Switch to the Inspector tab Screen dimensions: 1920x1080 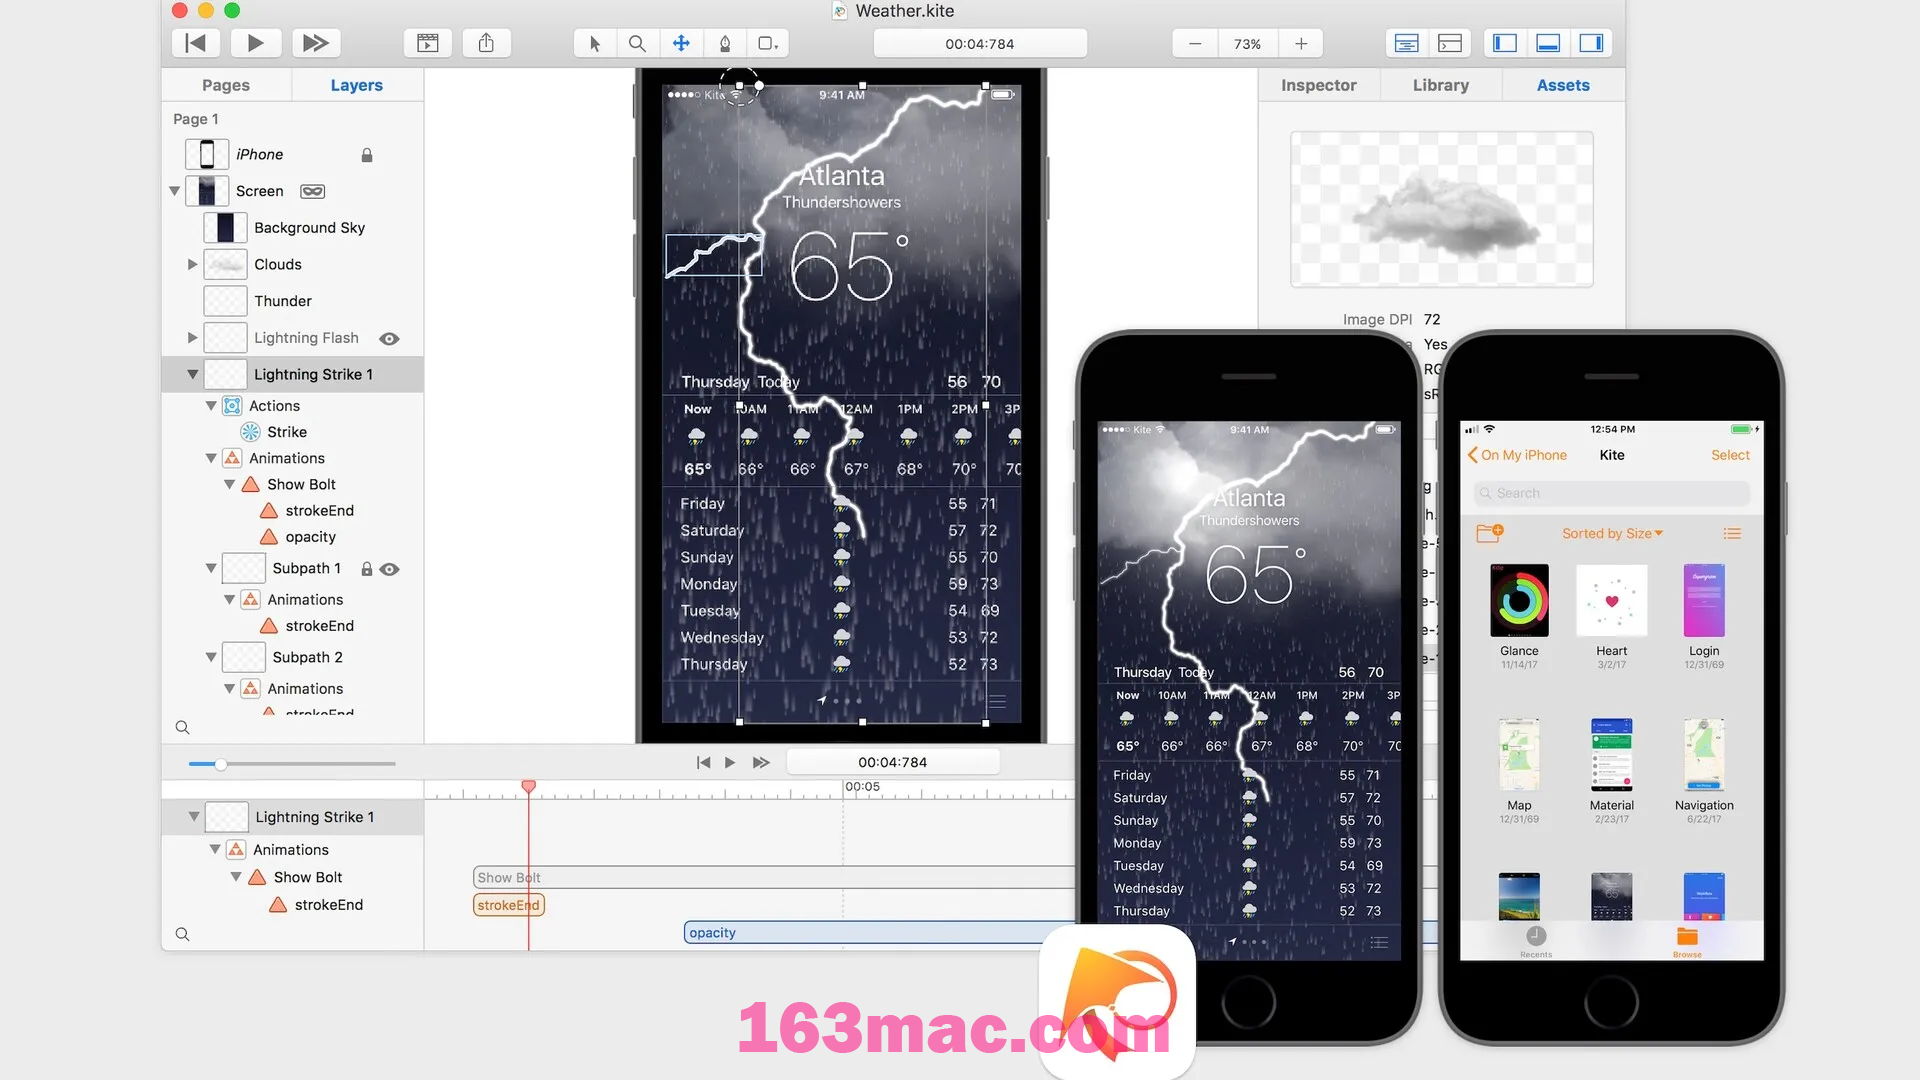(1317, 84)
